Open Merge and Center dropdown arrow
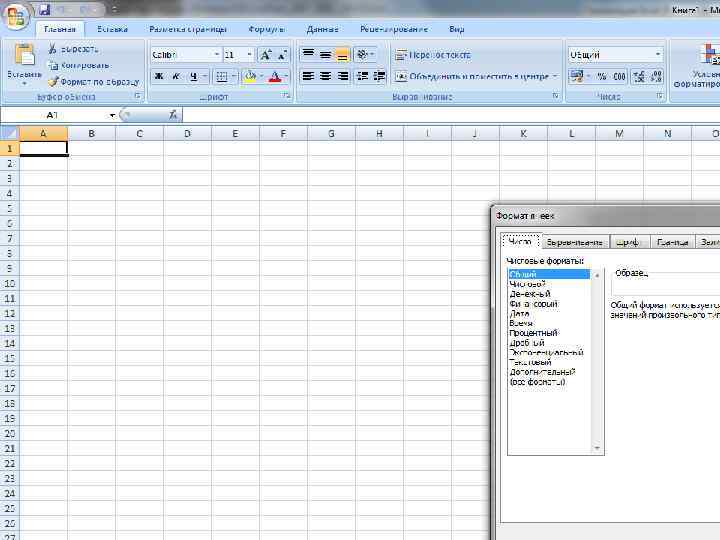Viewport: 720px width, 540px height. (555, 76)
